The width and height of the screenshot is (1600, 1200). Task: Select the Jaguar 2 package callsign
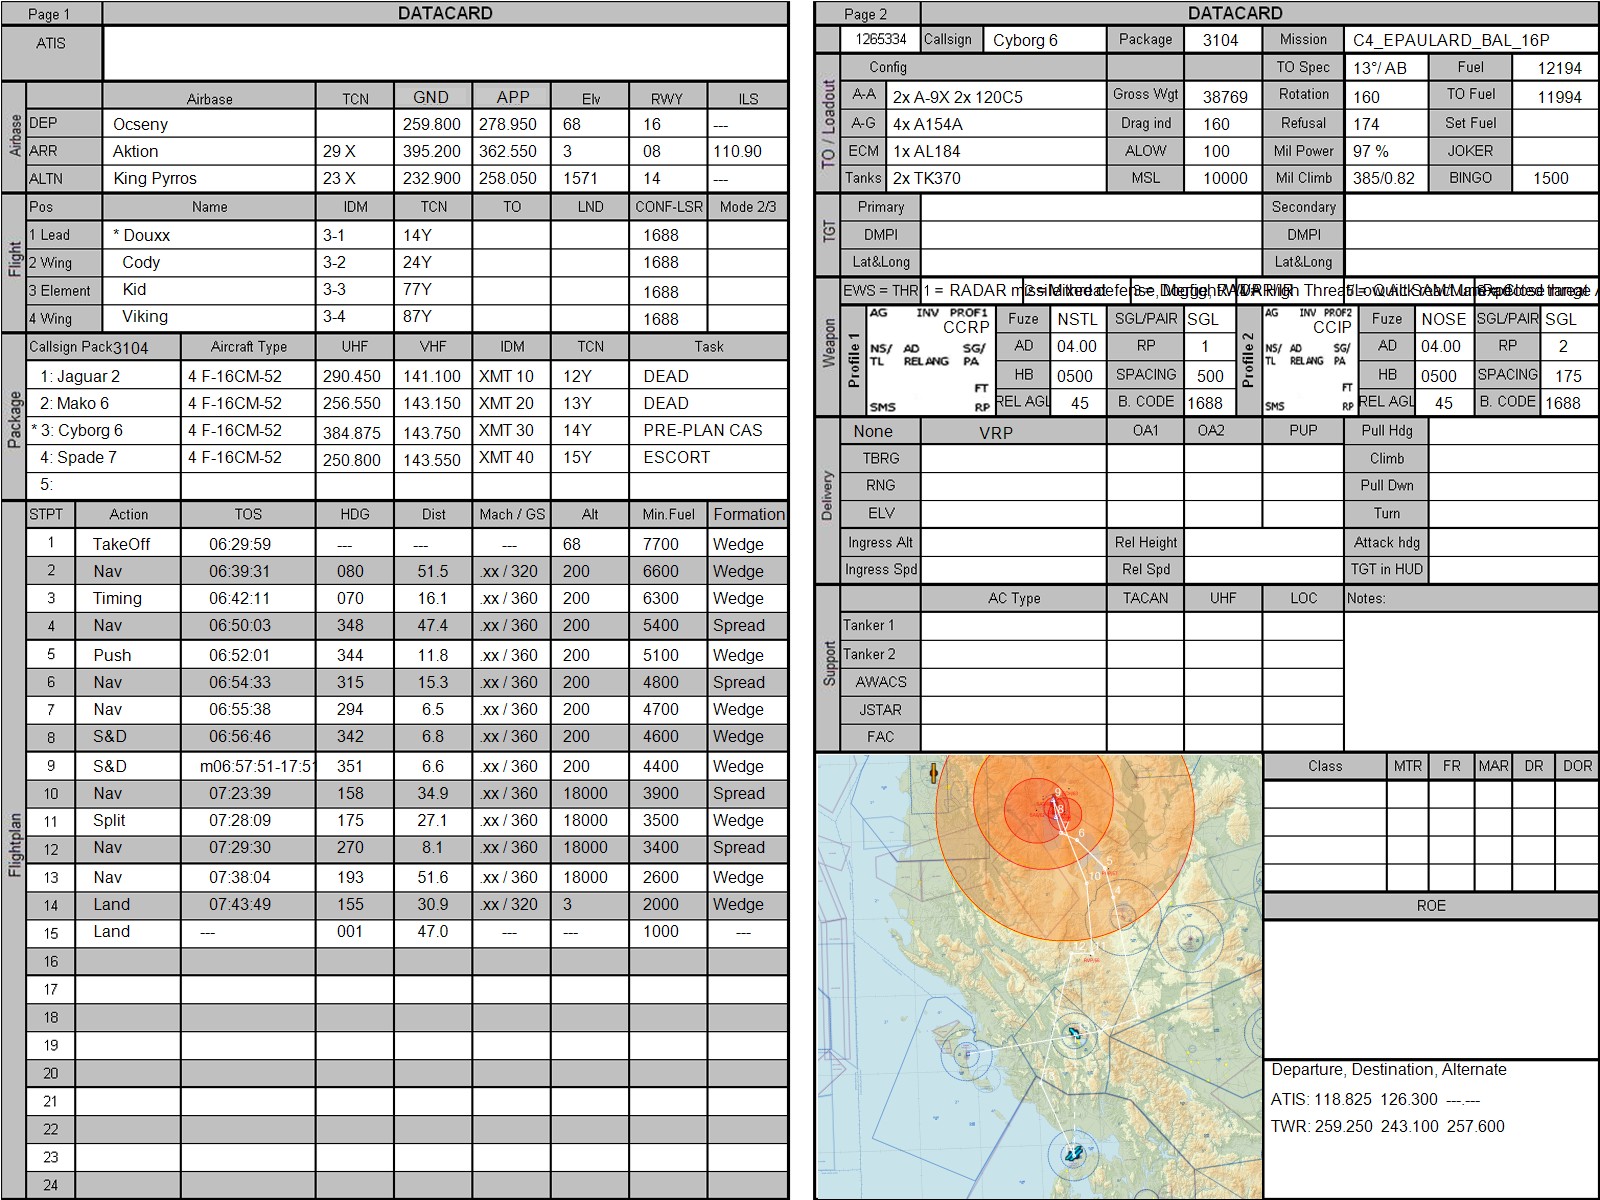tap(80, 376)
